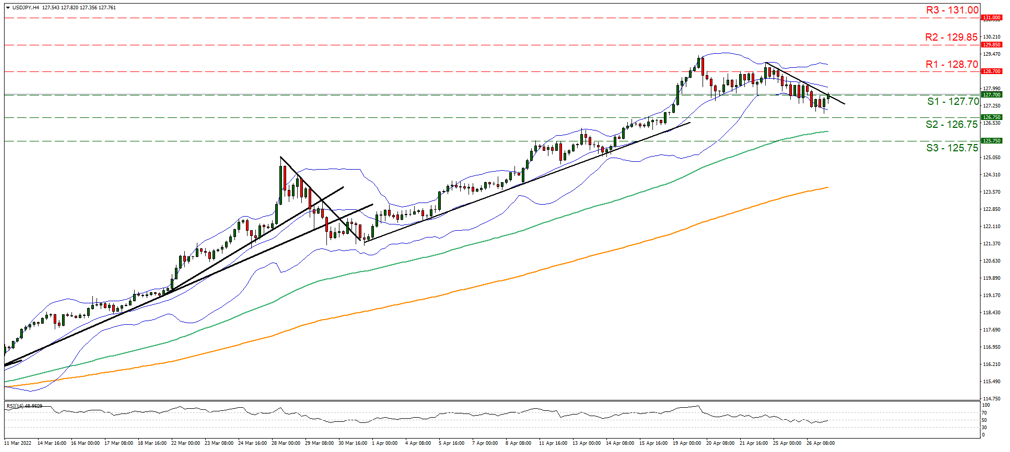Click the 26 Apr 08:00 time axis label

click(820, 444)
